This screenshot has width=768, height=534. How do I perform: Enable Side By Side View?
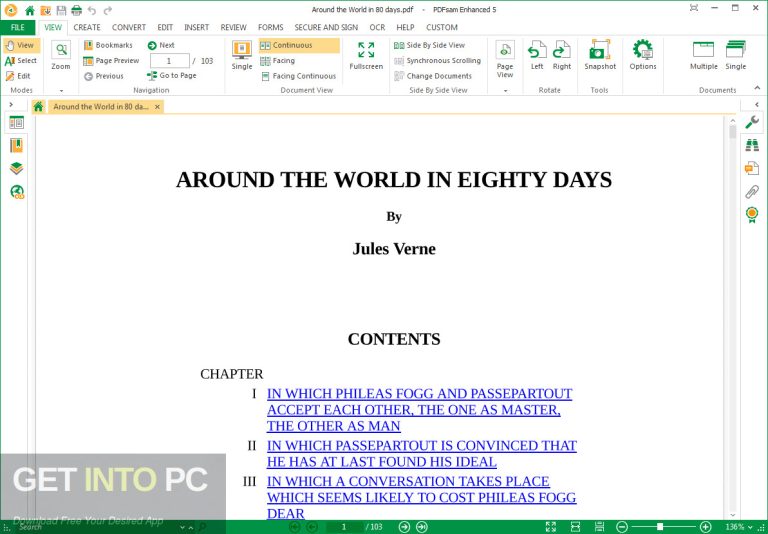[430, 46]
